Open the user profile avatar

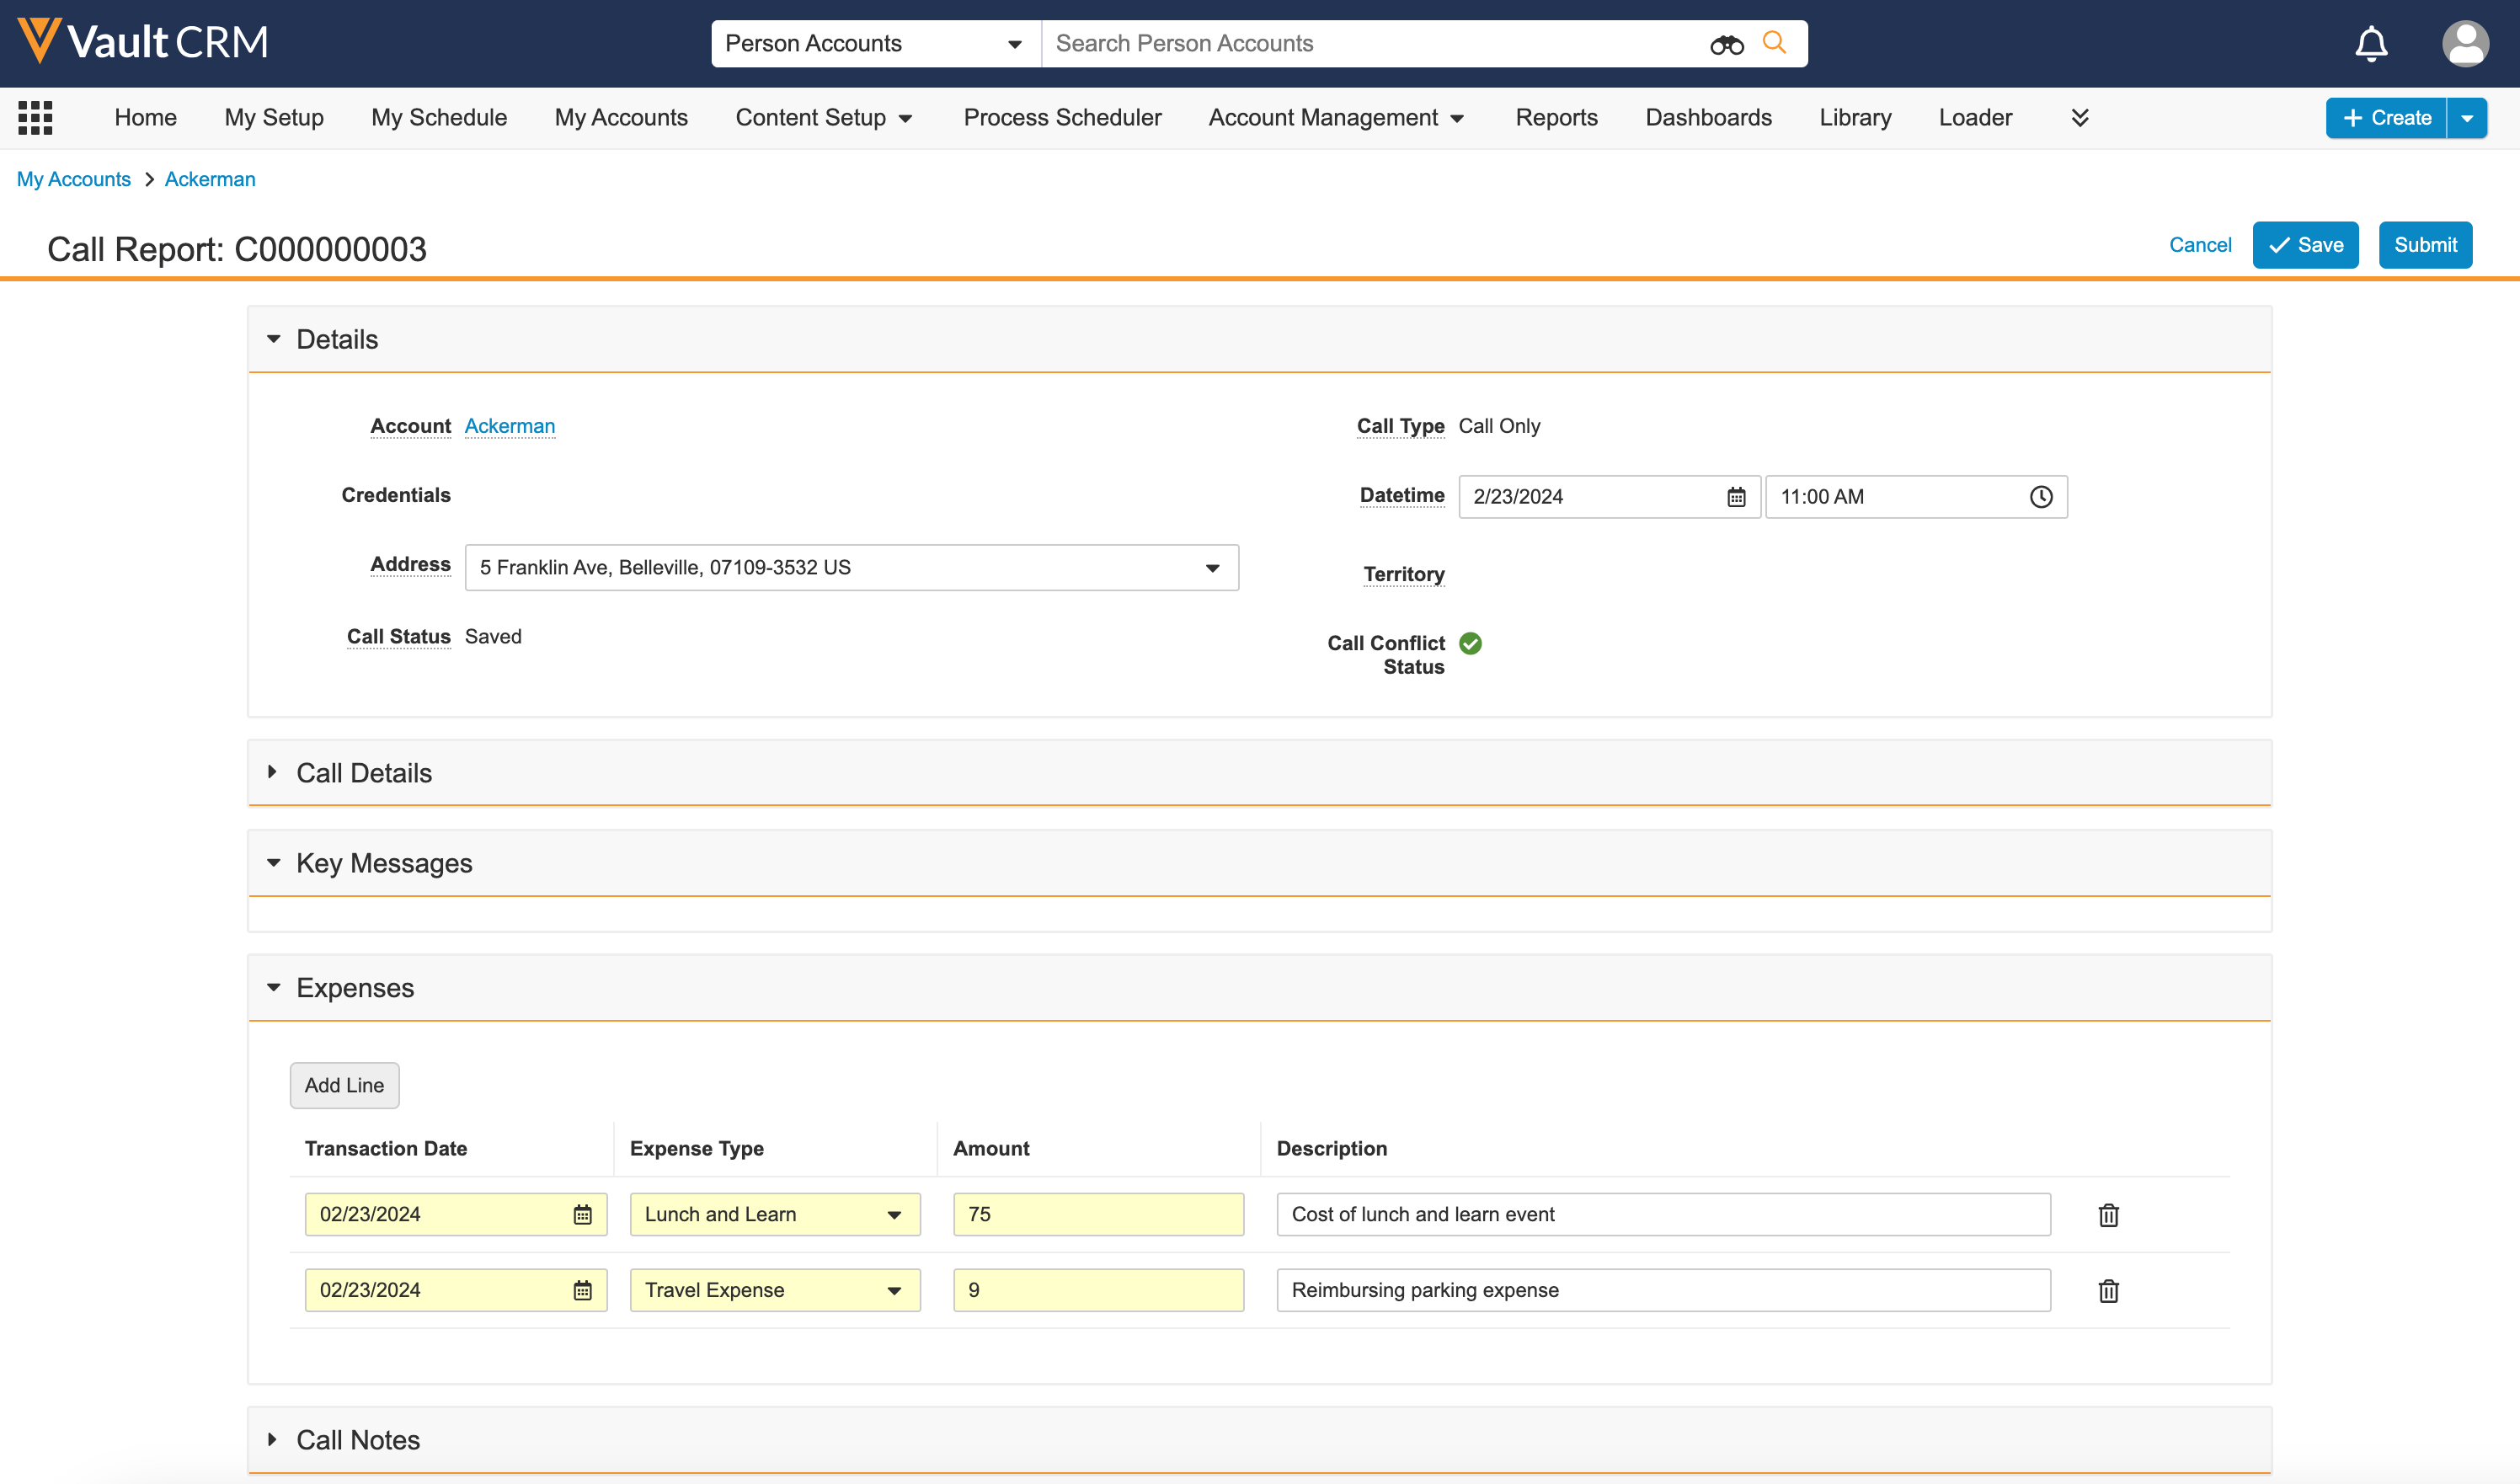tap(2465, 44)
